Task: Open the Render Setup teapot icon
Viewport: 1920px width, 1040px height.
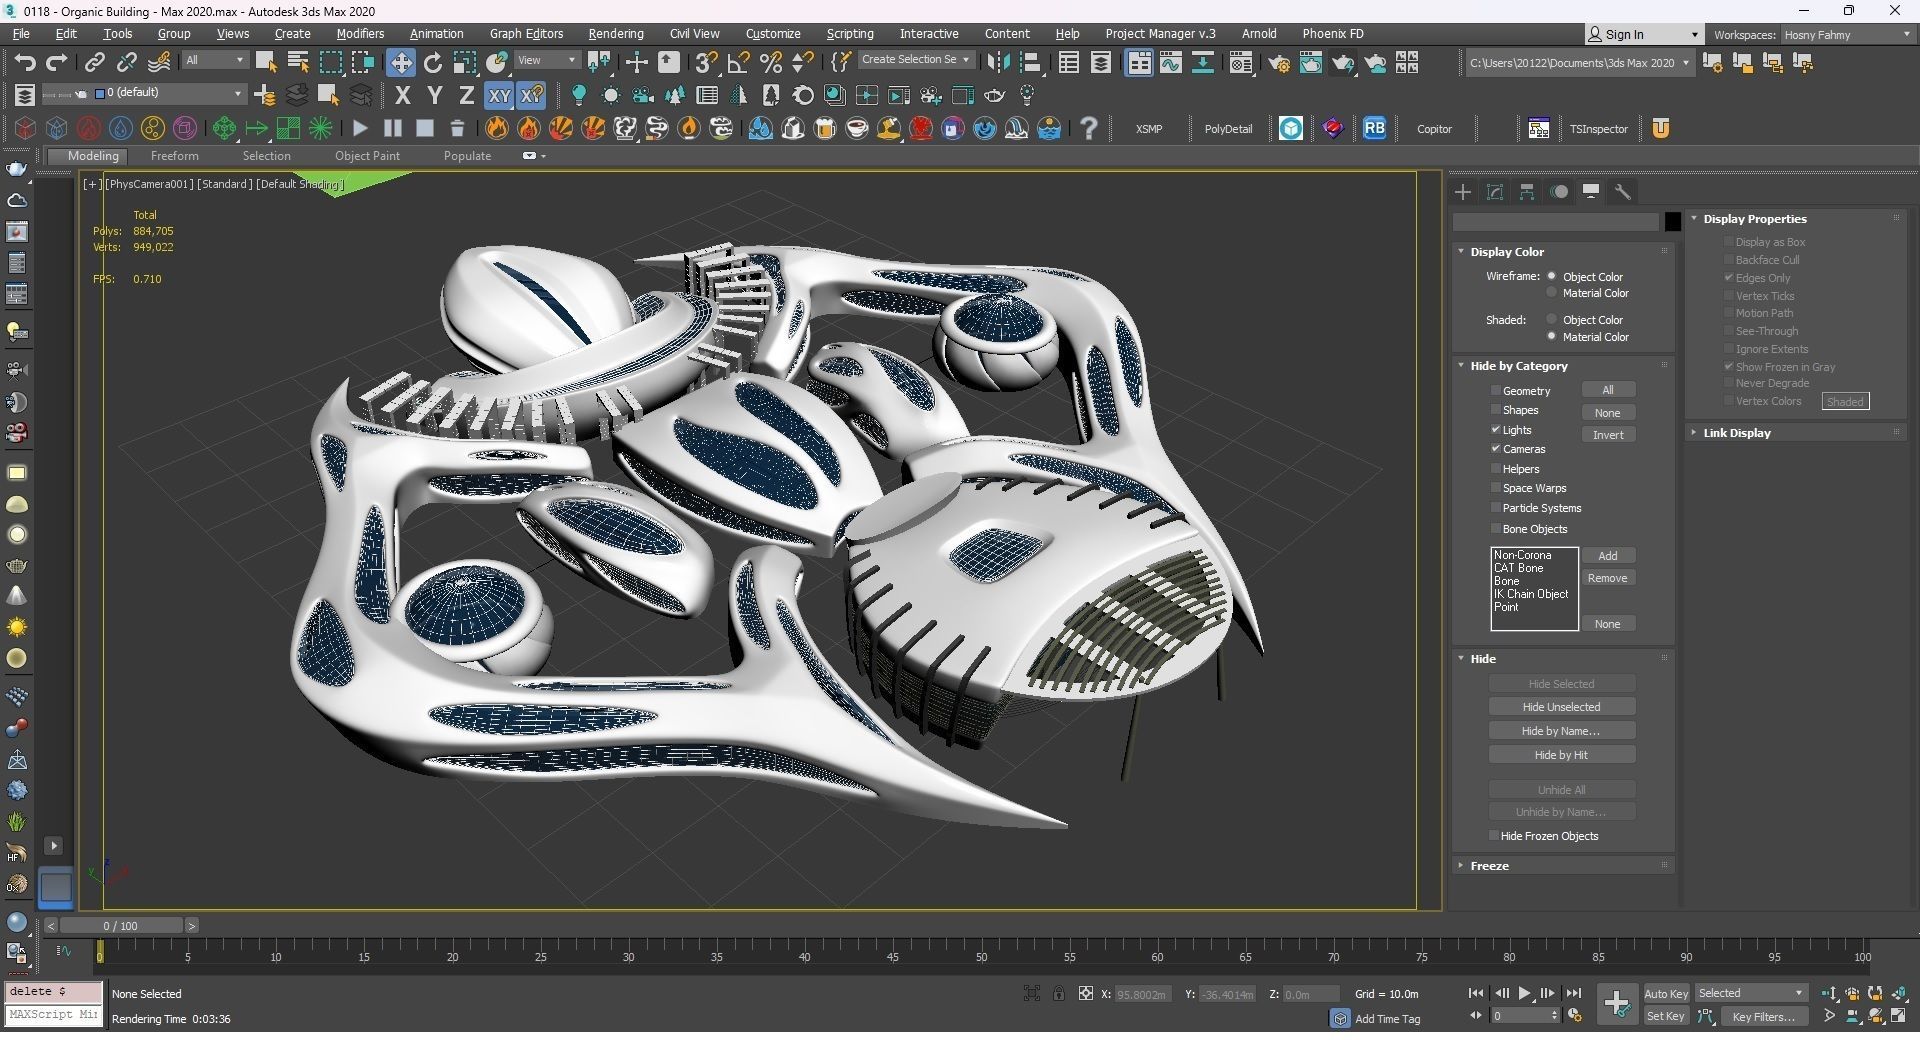Action: 1279,63
